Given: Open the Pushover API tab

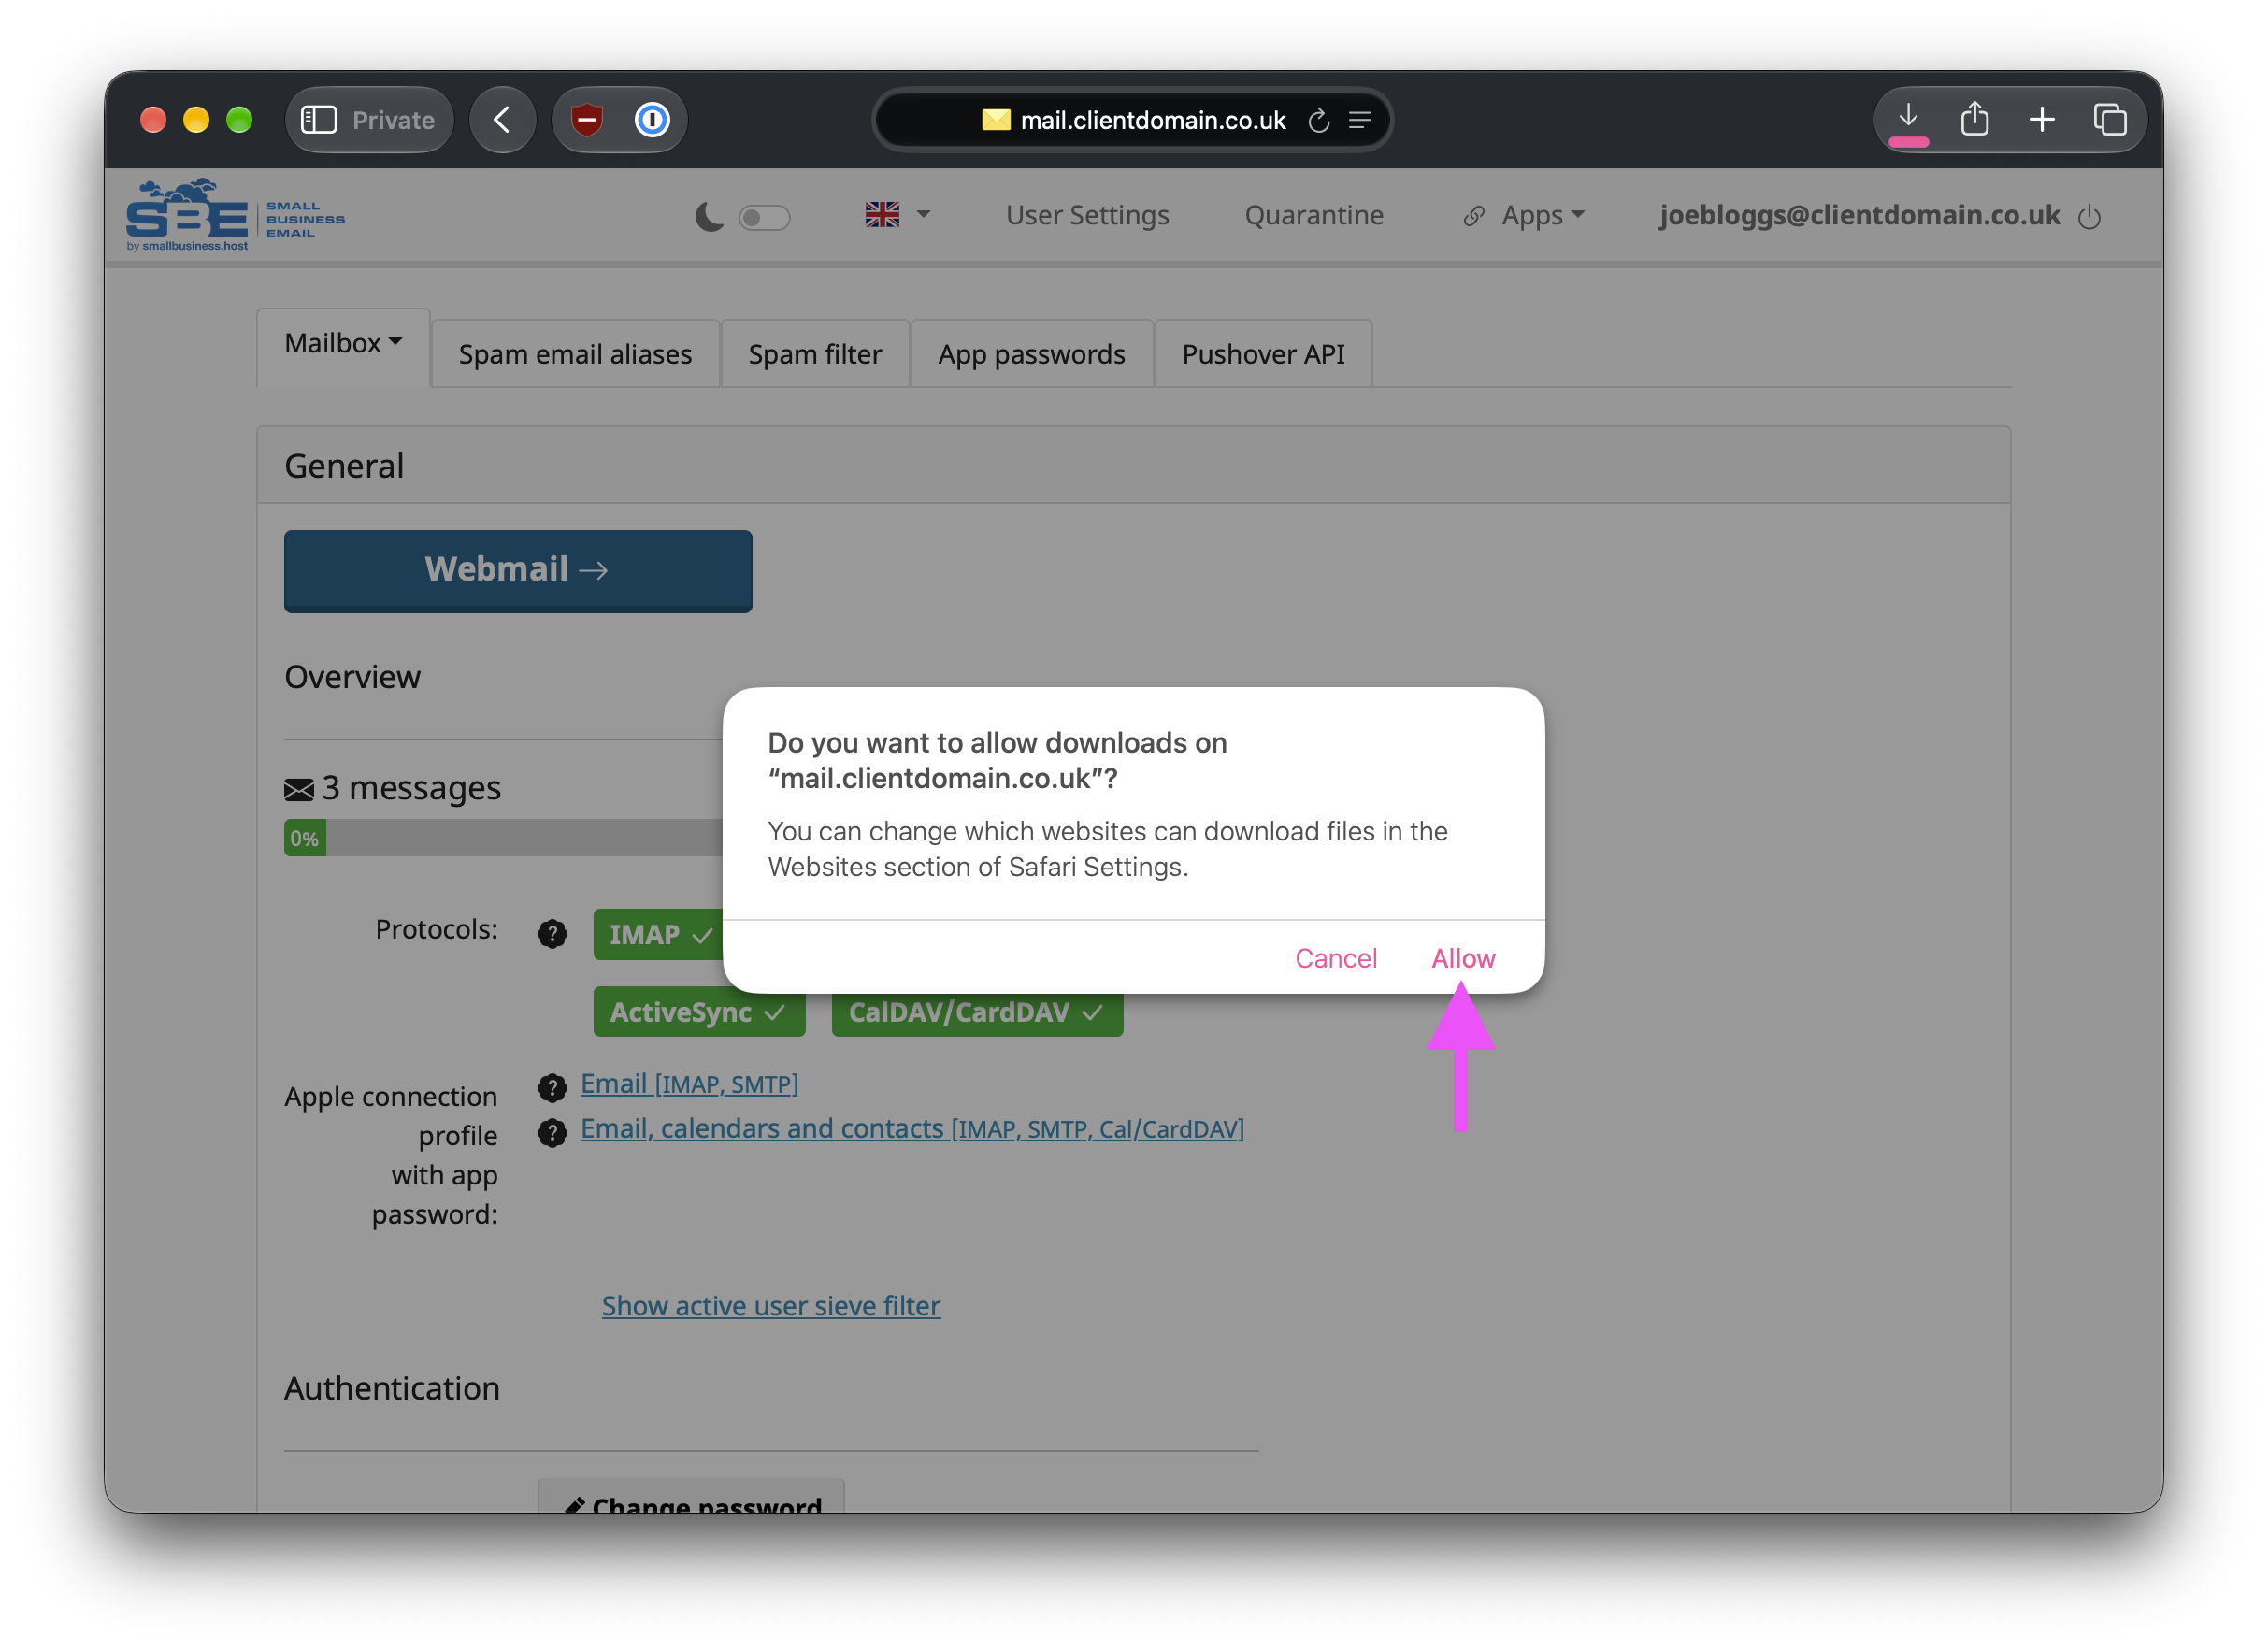Looking at the screenshot, I should click(x=1263, y=354).
